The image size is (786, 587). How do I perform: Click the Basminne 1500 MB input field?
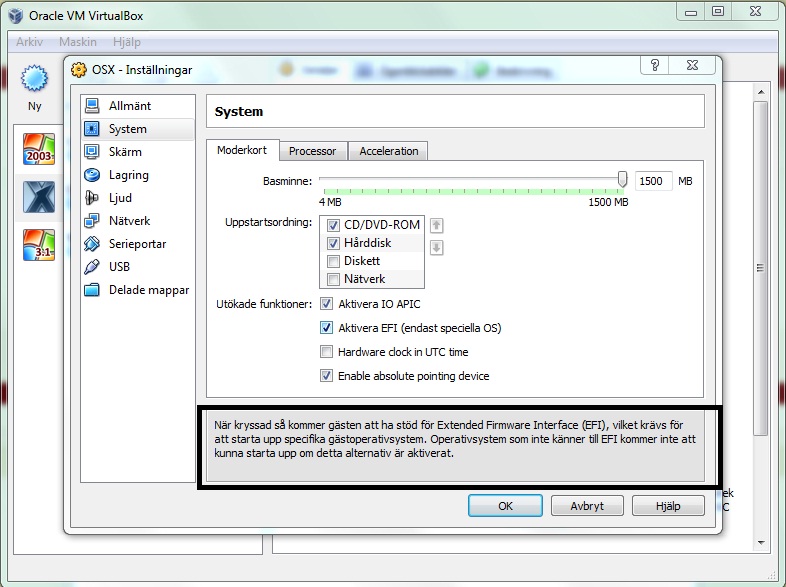pyautogui.click(x=653, y=181)
